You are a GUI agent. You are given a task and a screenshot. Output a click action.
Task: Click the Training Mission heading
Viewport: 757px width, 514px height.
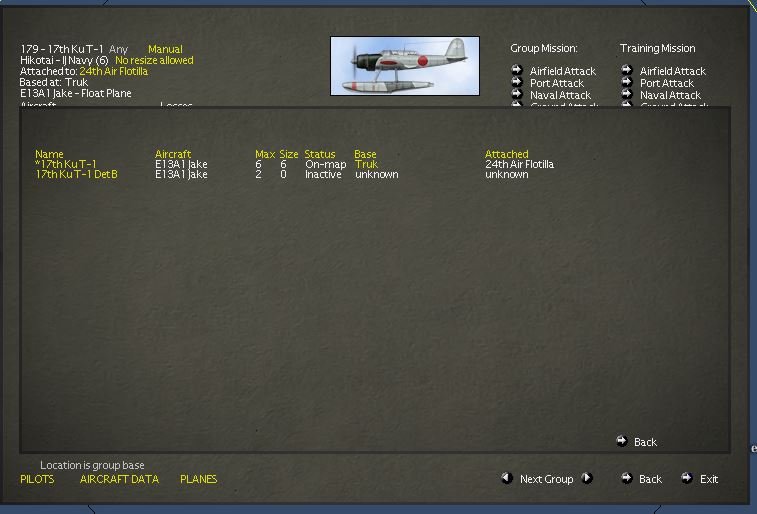(658, 48)
